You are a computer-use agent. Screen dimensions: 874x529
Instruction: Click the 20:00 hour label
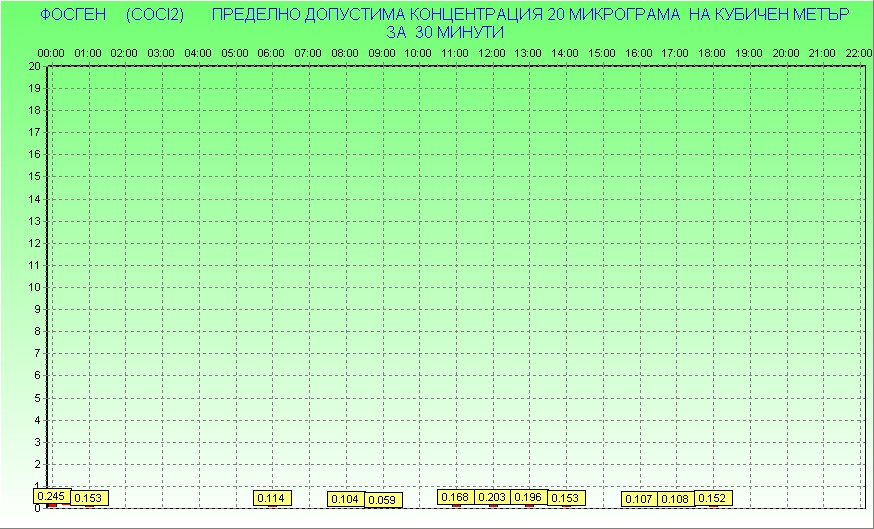(x=786, y=54)
